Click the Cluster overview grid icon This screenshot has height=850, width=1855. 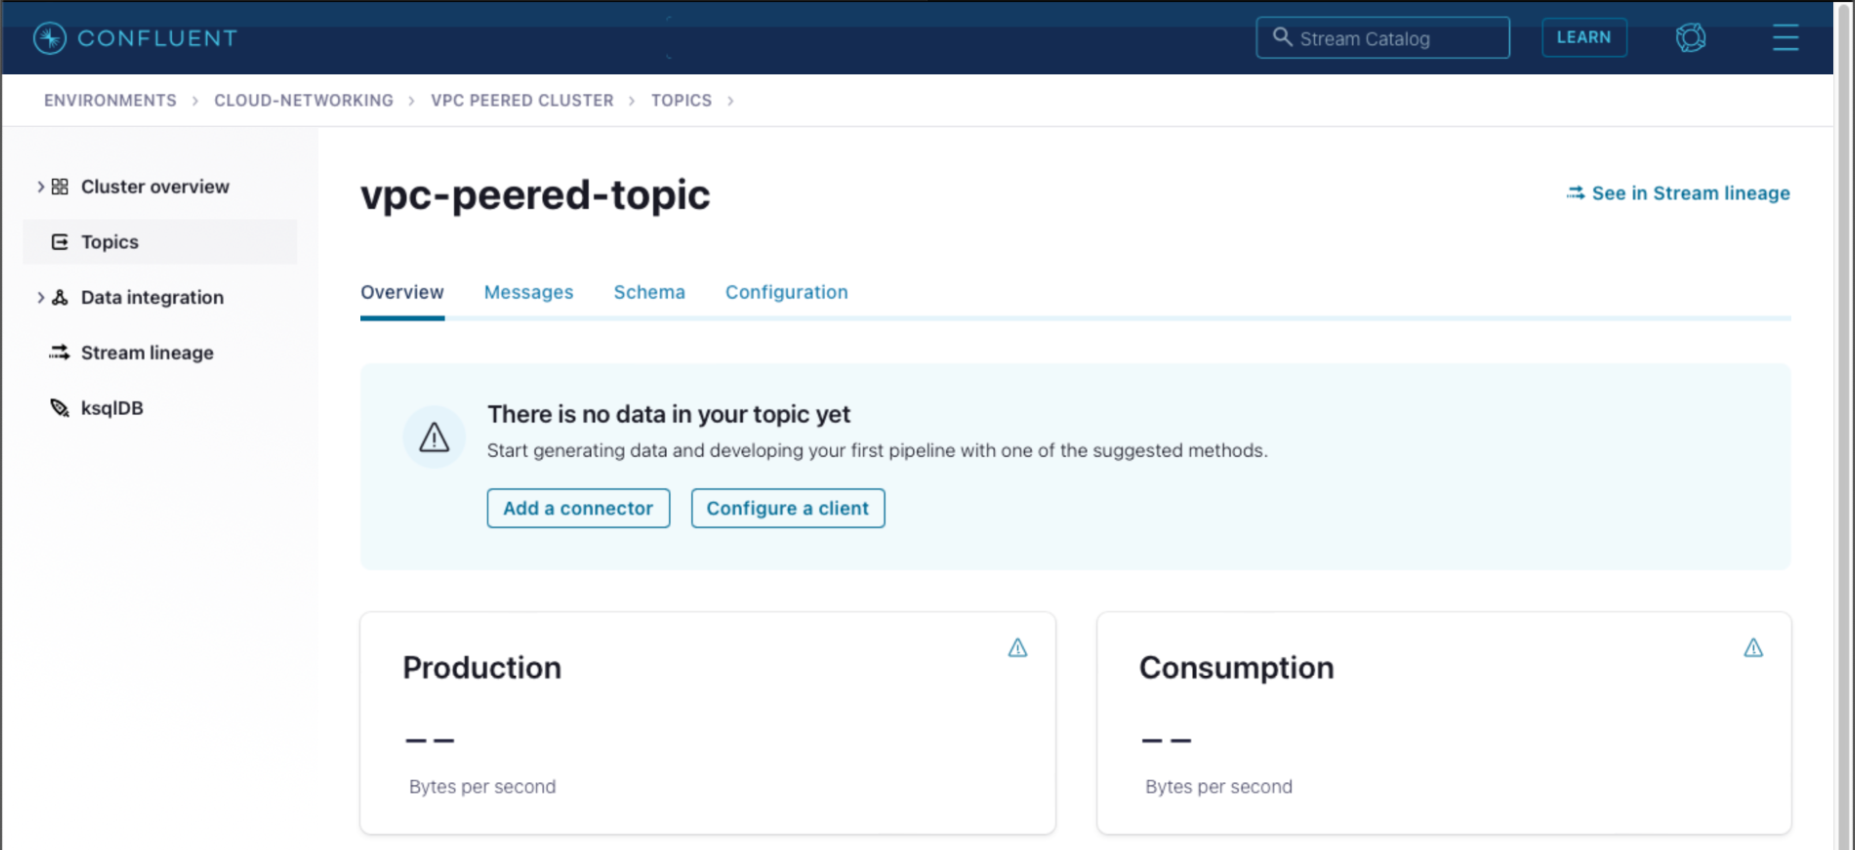60,187
